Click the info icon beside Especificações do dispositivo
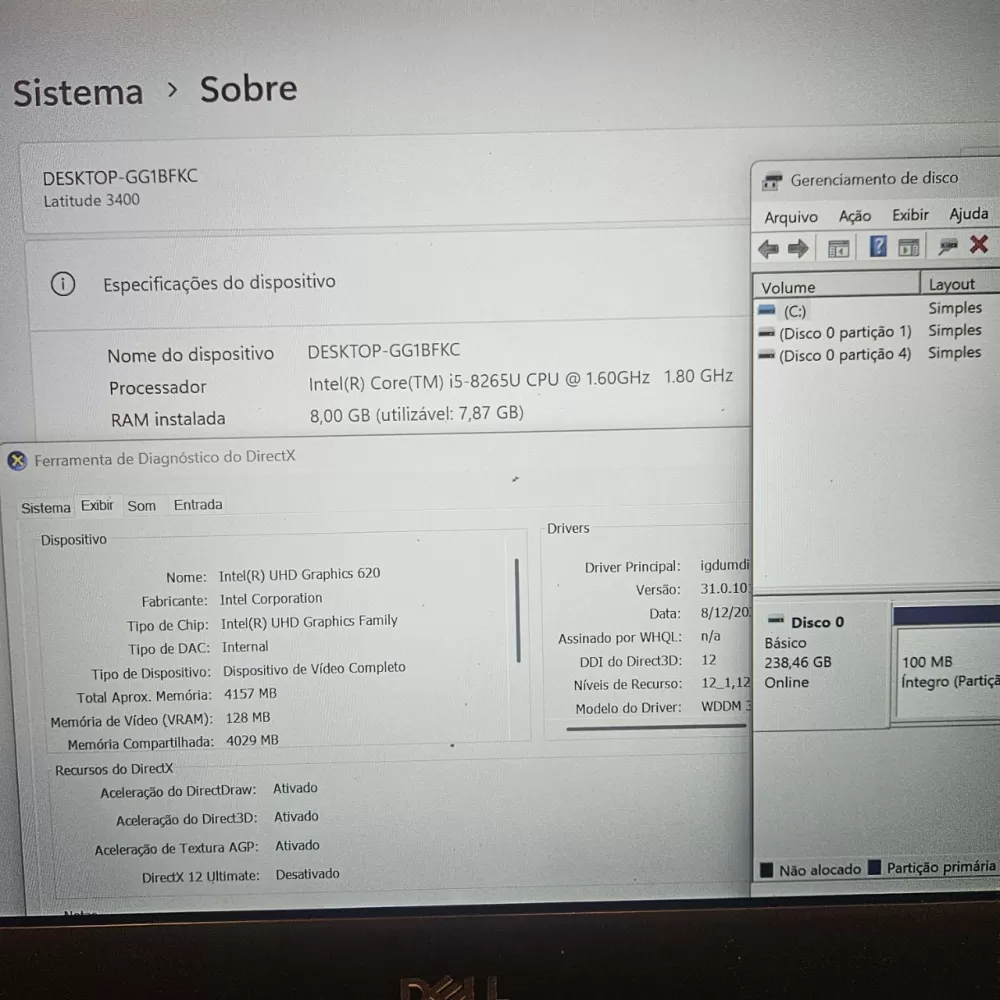 pyautogui.click(x=63, y=285)
